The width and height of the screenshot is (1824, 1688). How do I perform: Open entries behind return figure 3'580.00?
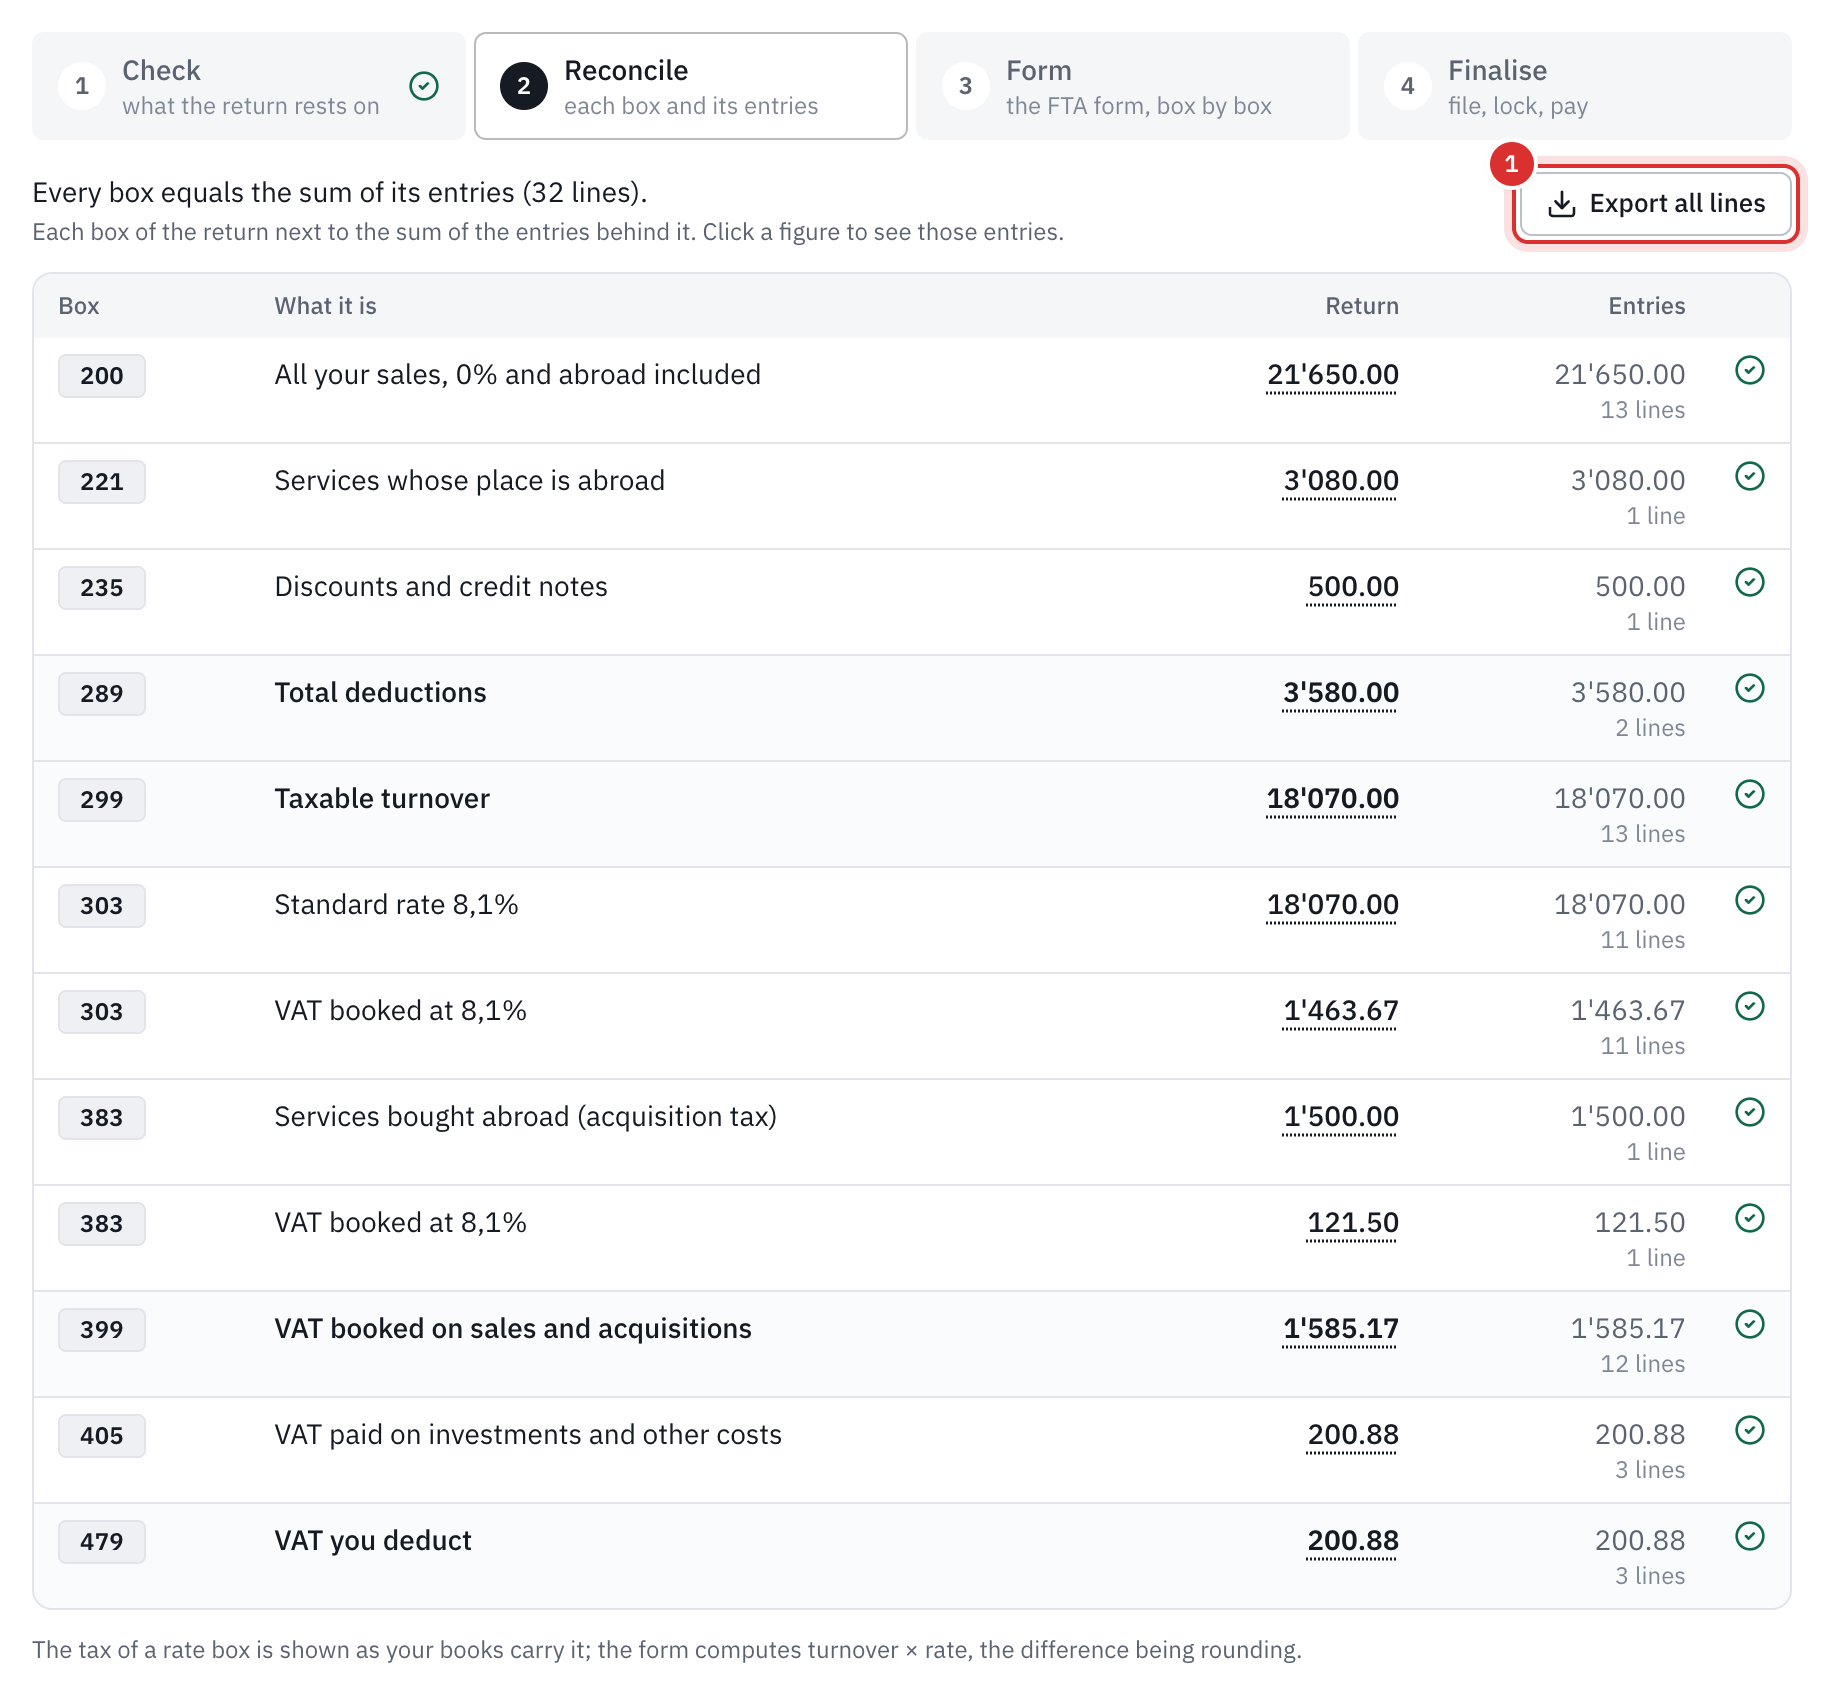[1340, 693]
